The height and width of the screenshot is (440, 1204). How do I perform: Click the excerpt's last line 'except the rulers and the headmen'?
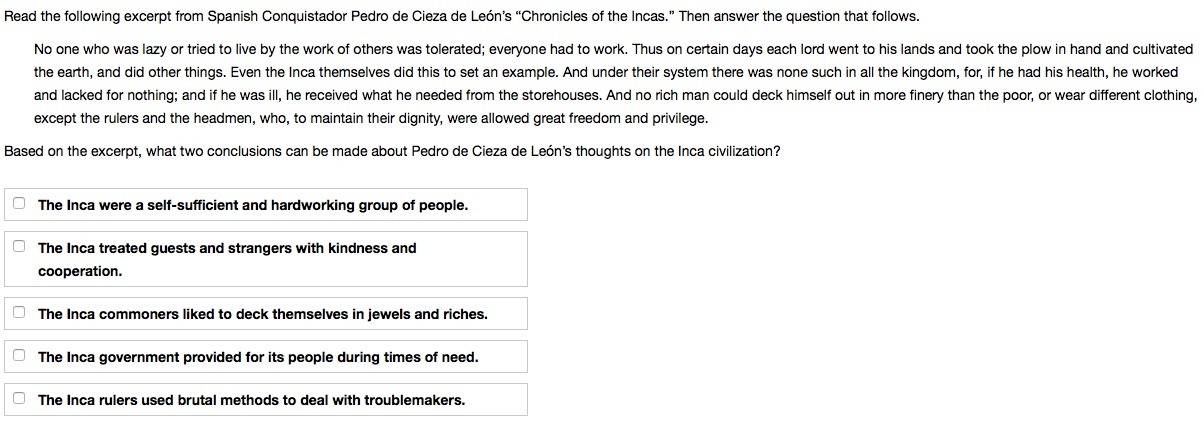click(x=370, y=118)
